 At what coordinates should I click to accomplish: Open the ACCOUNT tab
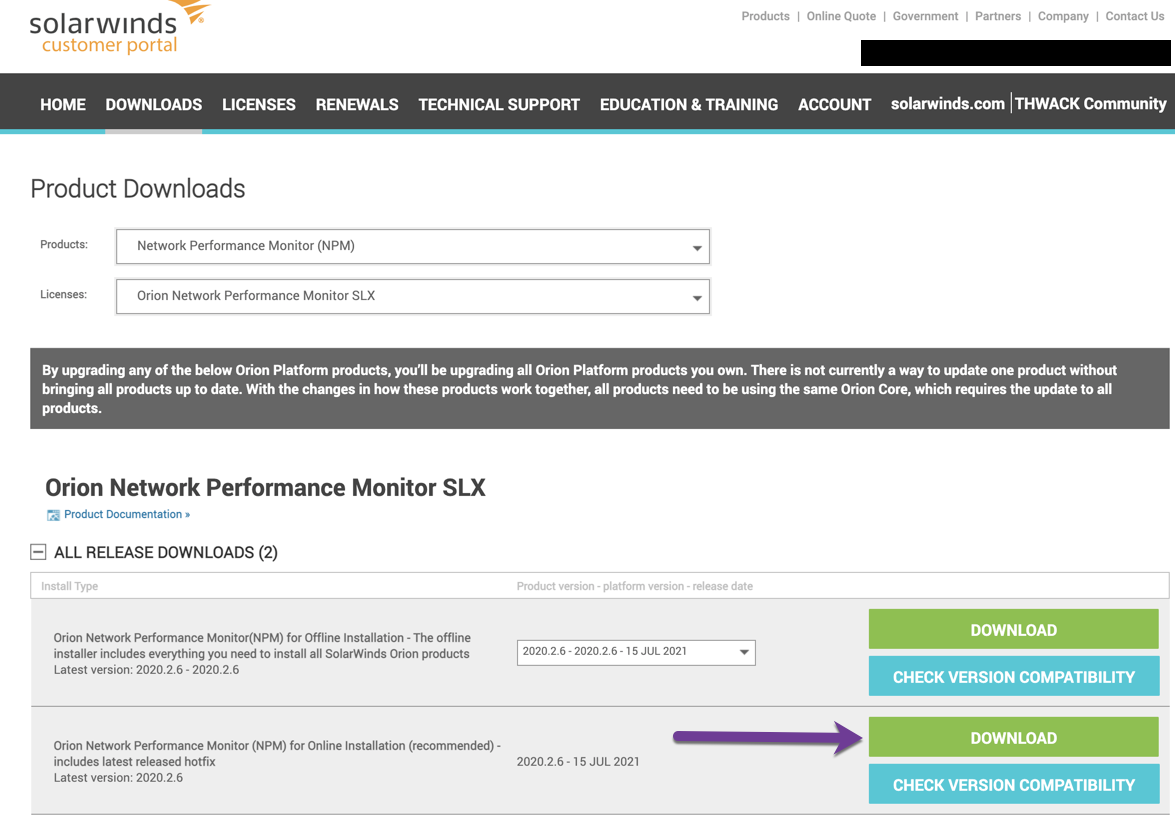(834, 104)
